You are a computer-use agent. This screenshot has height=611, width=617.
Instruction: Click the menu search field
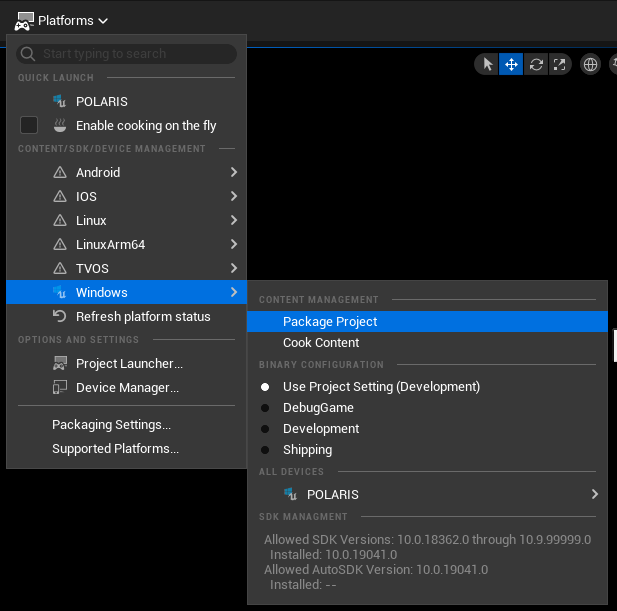136,54
